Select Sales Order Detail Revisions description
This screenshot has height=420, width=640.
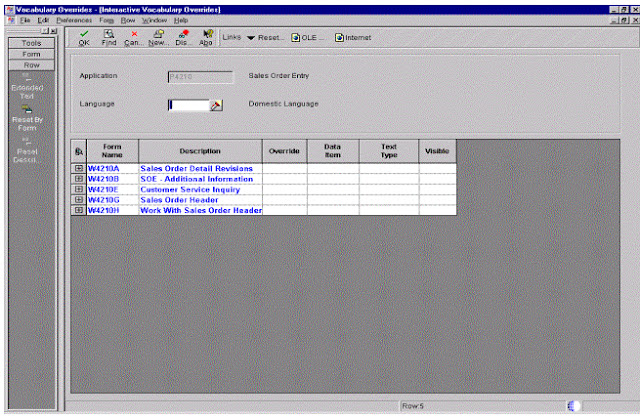click(200, 169)
